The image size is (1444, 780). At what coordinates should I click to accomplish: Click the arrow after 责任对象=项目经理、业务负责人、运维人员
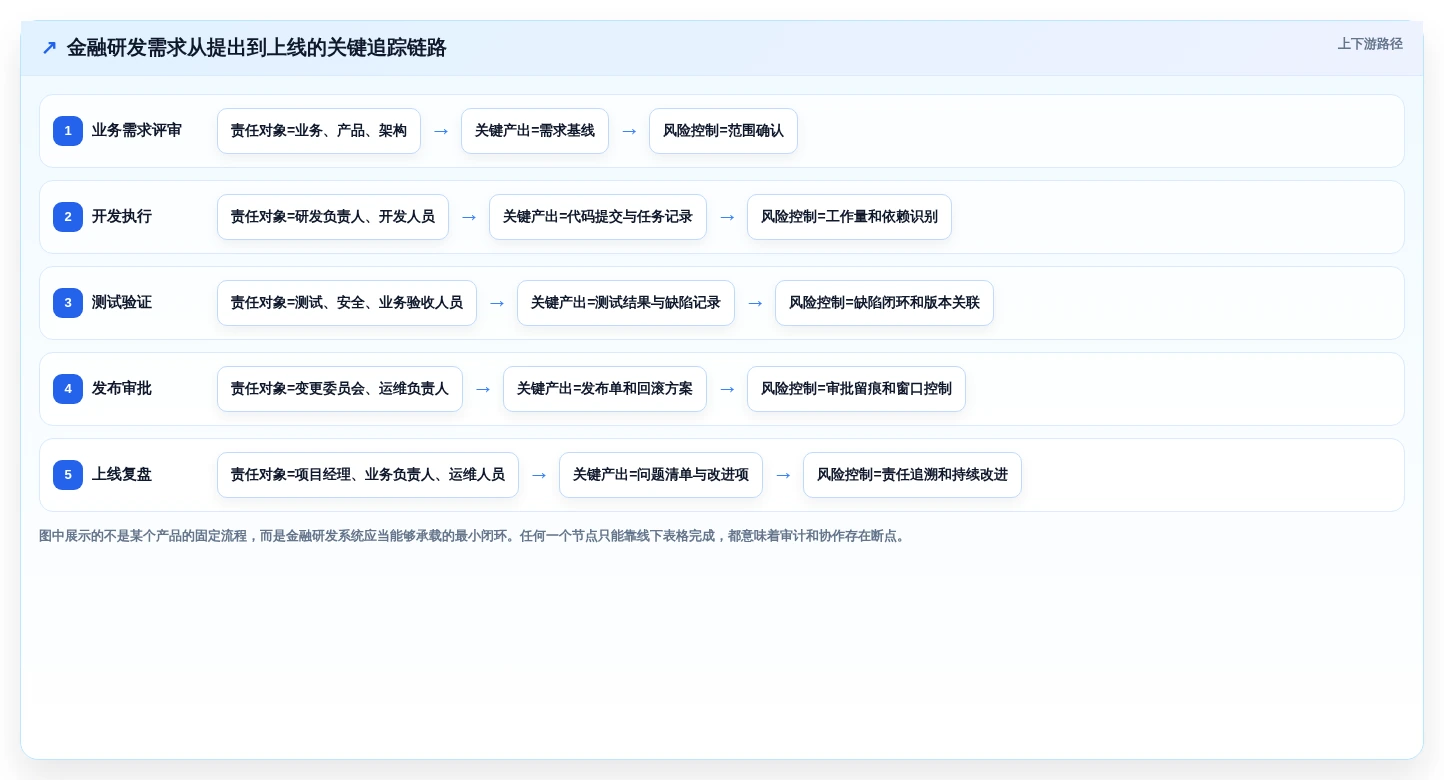[539, 475]
